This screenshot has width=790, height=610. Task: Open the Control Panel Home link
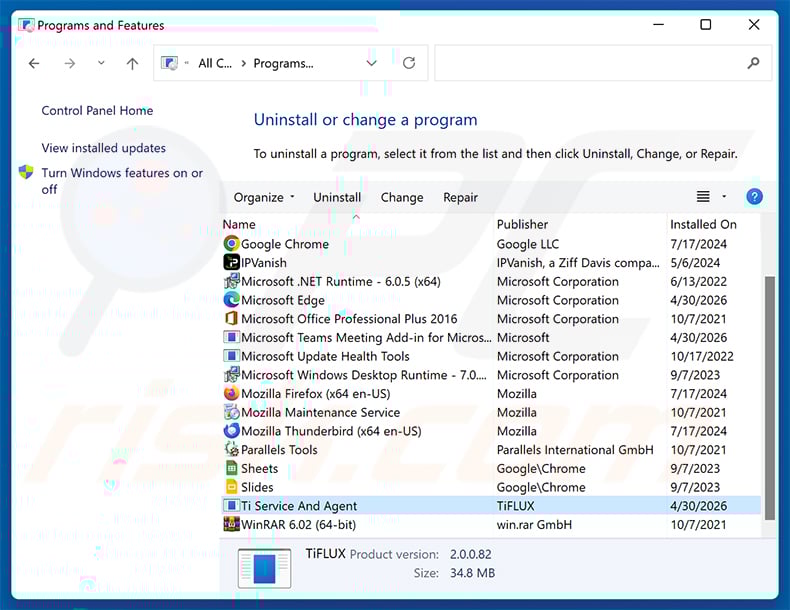tap(97, 110)
